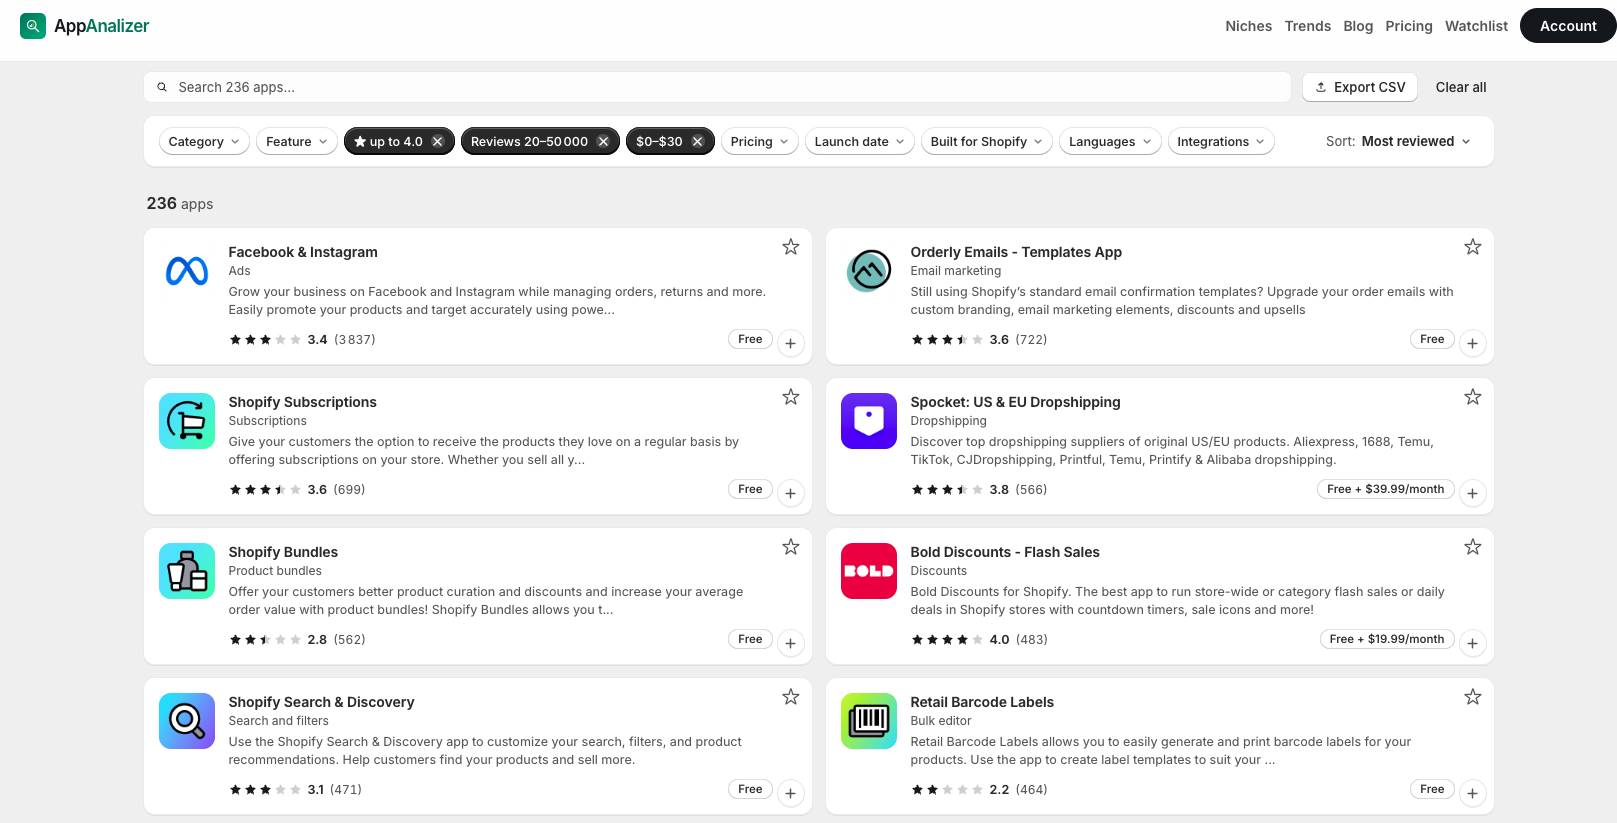
Task: Click the 236 apps count text
Action: tap(180, 203)
